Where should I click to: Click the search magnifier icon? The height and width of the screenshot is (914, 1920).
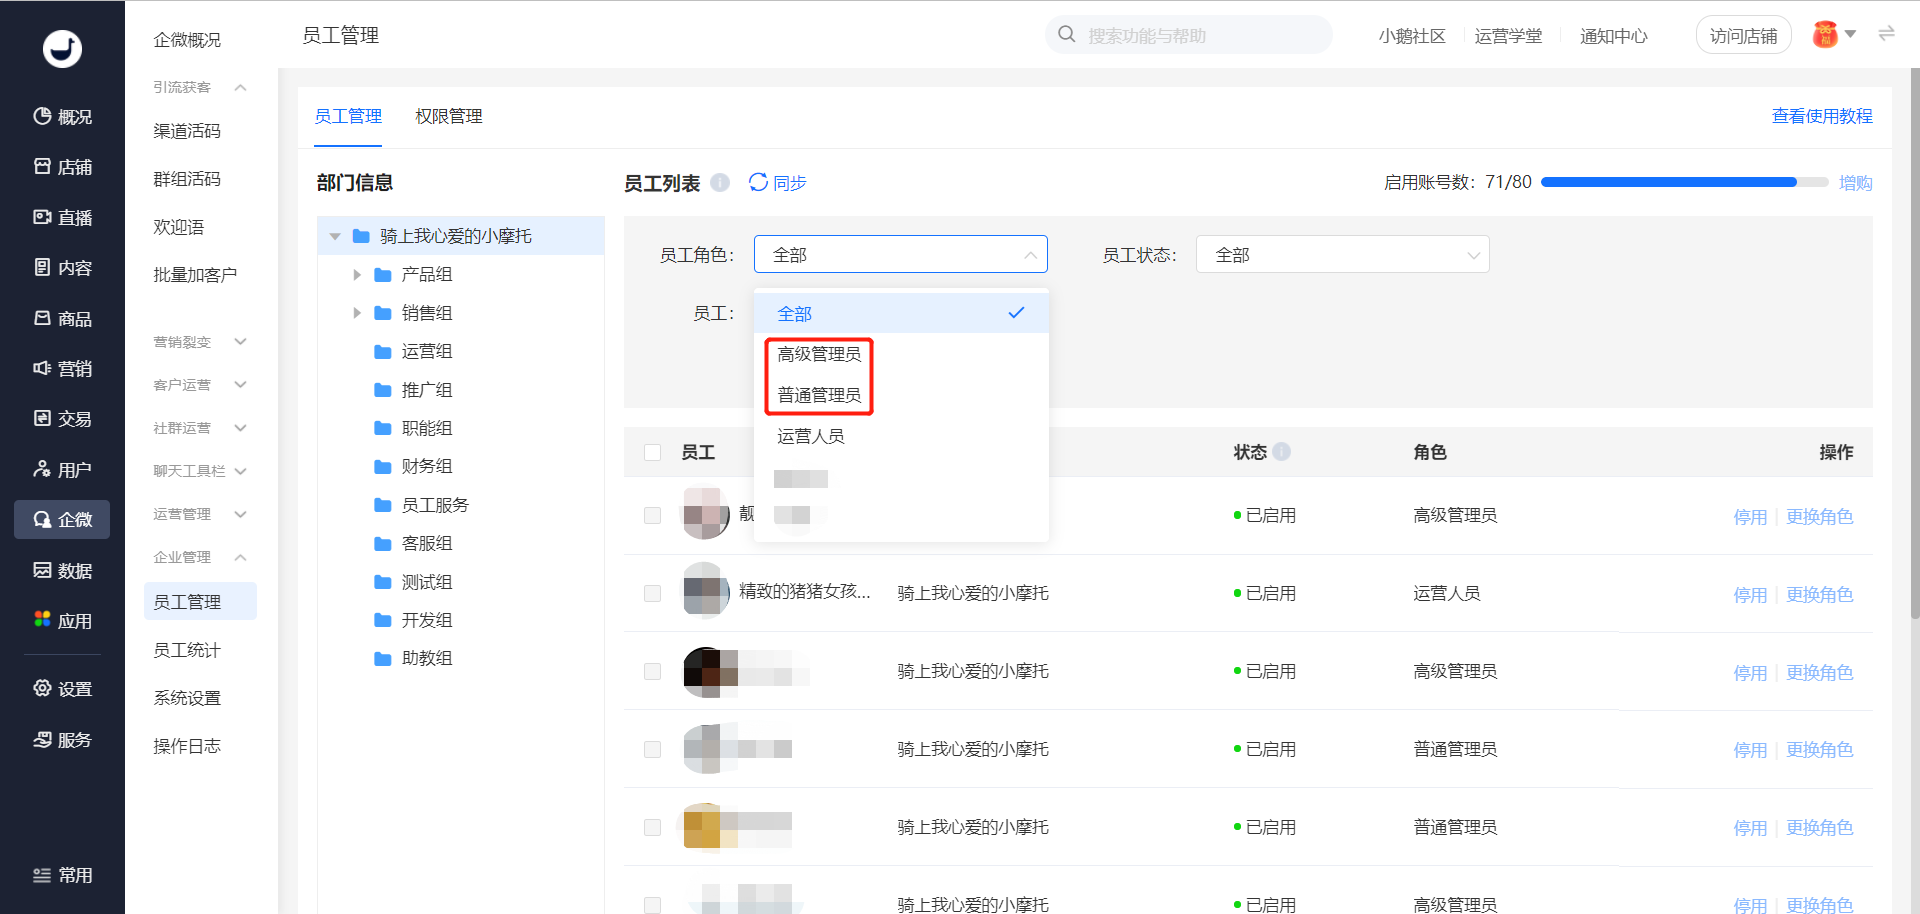[1067, 35]
